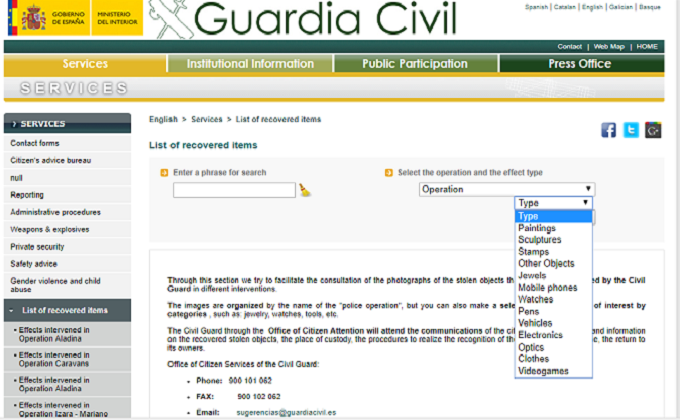Open the Services main tab
The image size is (680, 420).
[85, 64]
